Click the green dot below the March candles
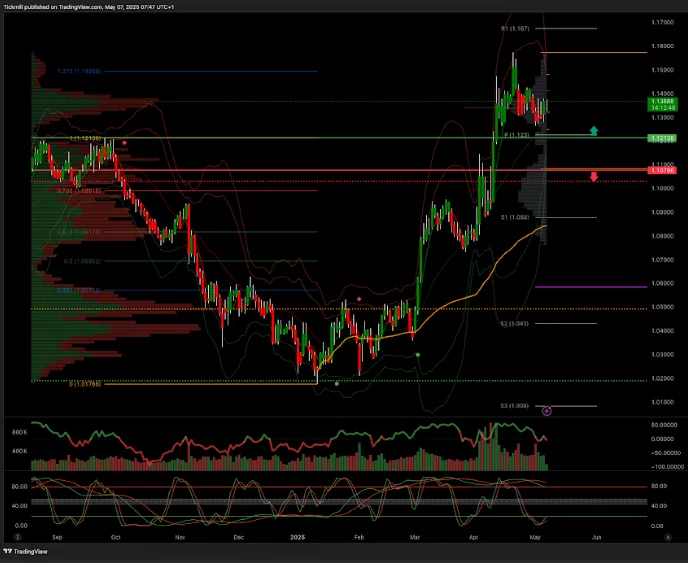The height and width of the screenshot is (563, 688). pos(418,355)
